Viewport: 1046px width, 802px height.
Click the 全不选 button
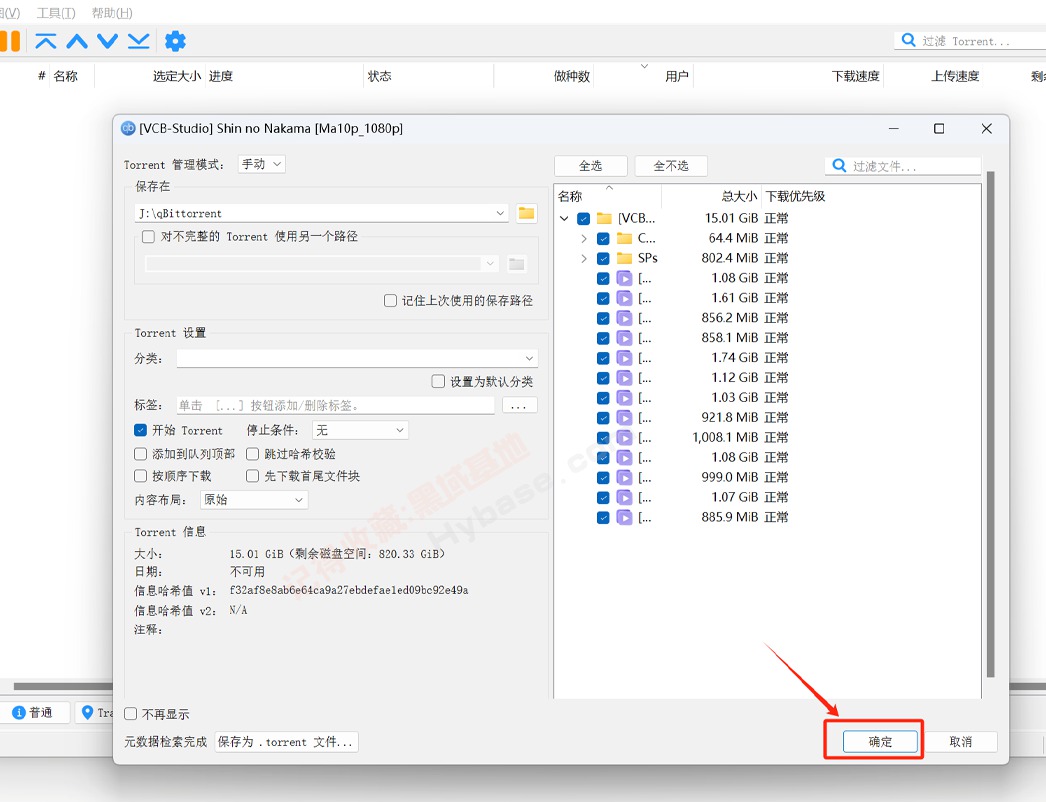click(670, 165)
